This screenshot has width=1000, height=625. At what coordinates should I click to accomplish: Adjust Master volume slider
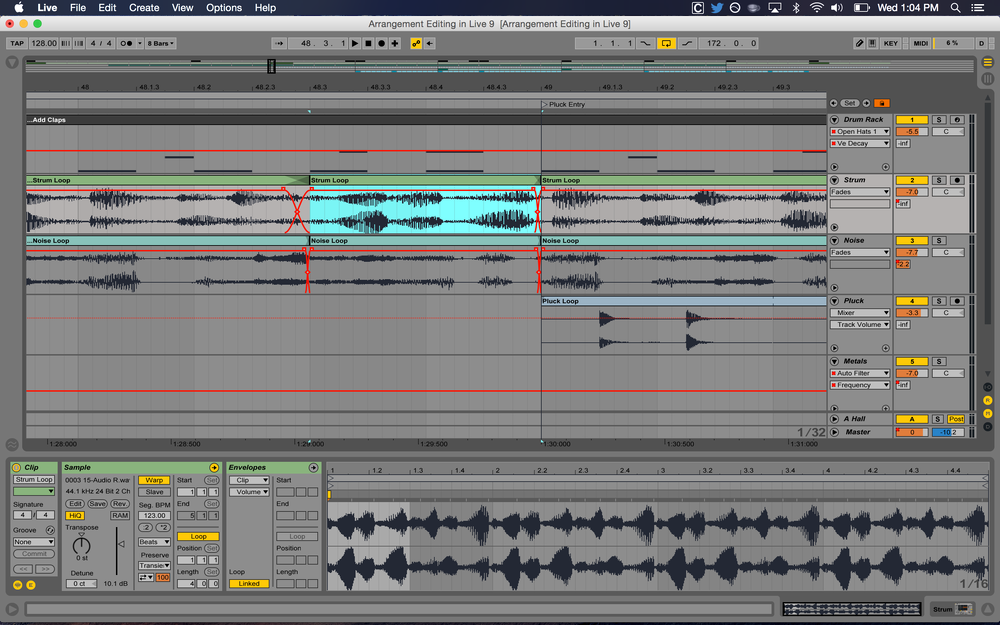point(912,432)
